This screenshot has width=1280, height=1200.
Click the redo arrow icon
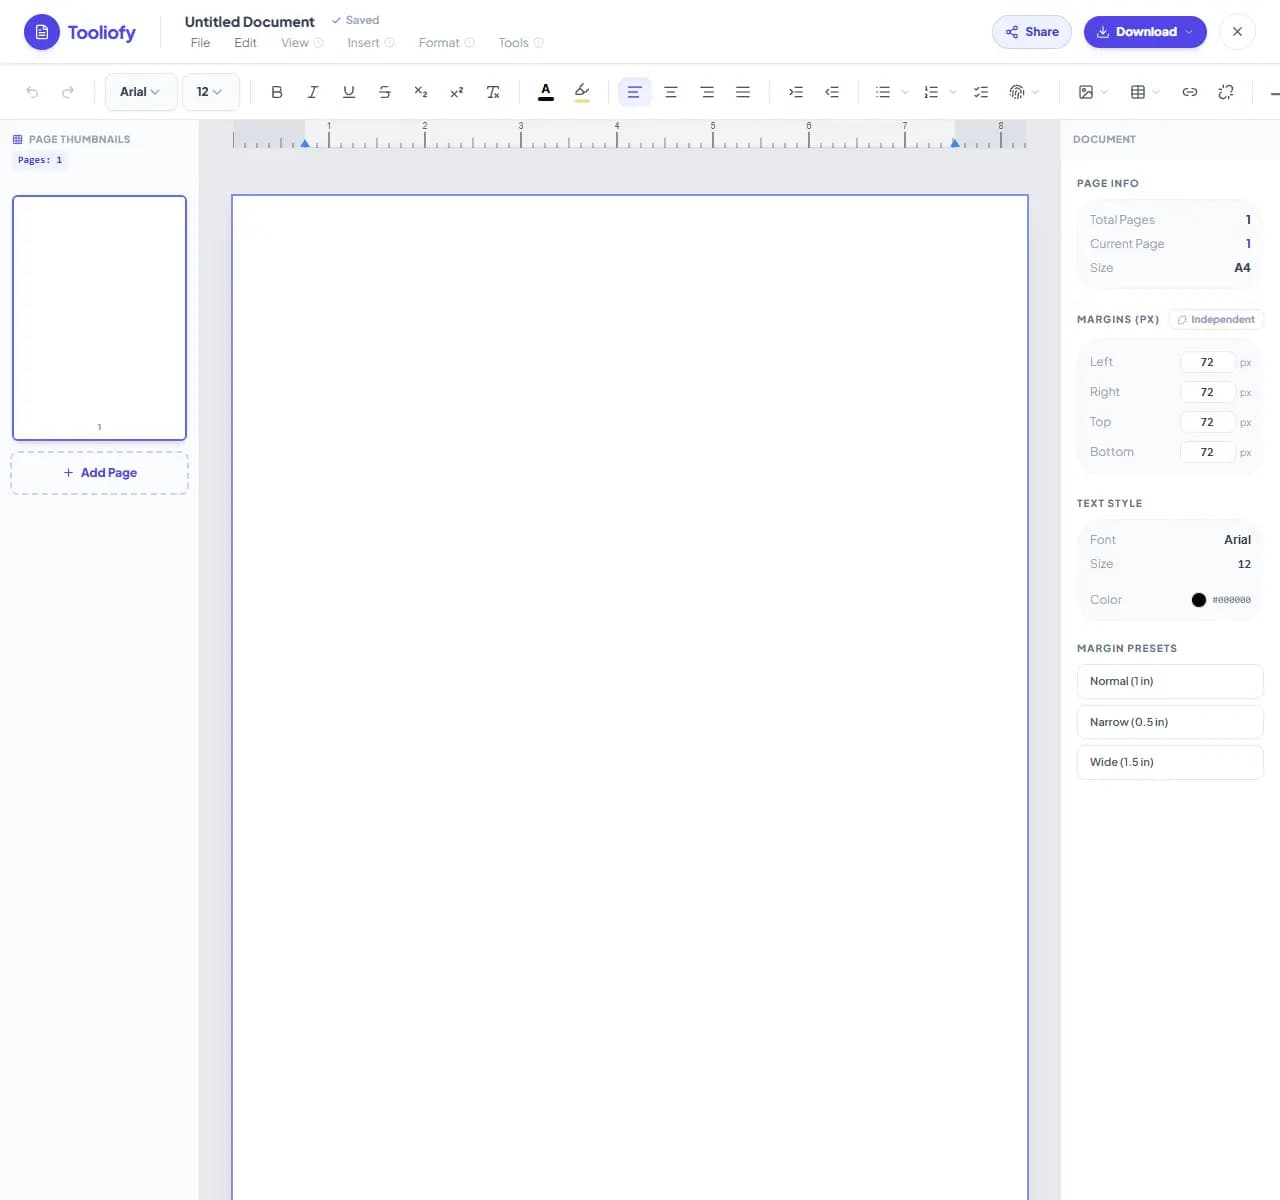68,92
